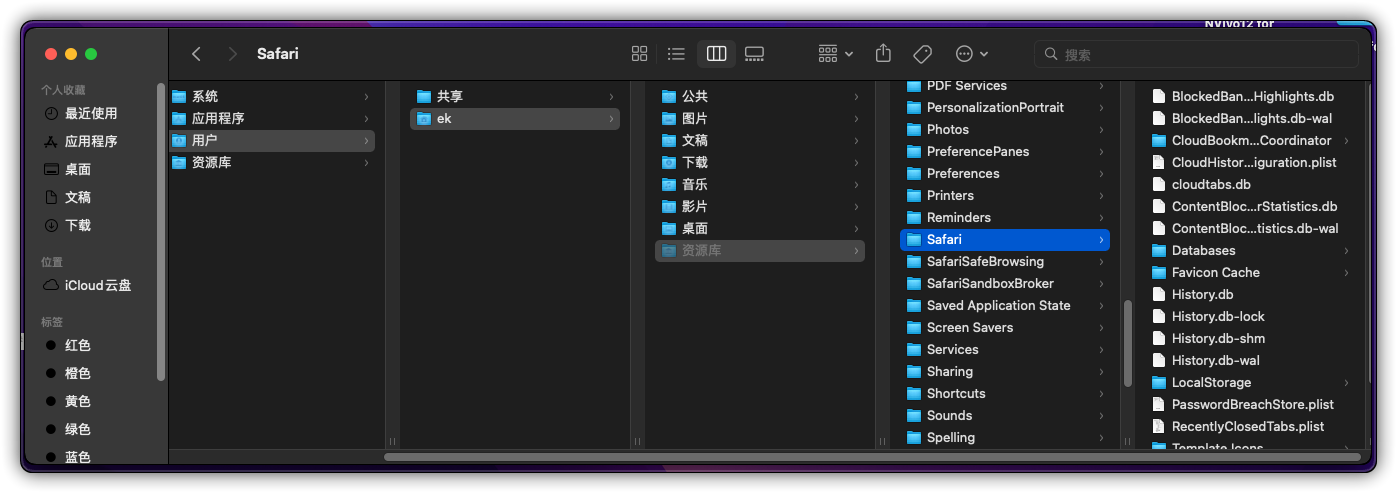Open the 图片 folder
The width and height of the screenshot is (1397, 493).
point(760,118)
